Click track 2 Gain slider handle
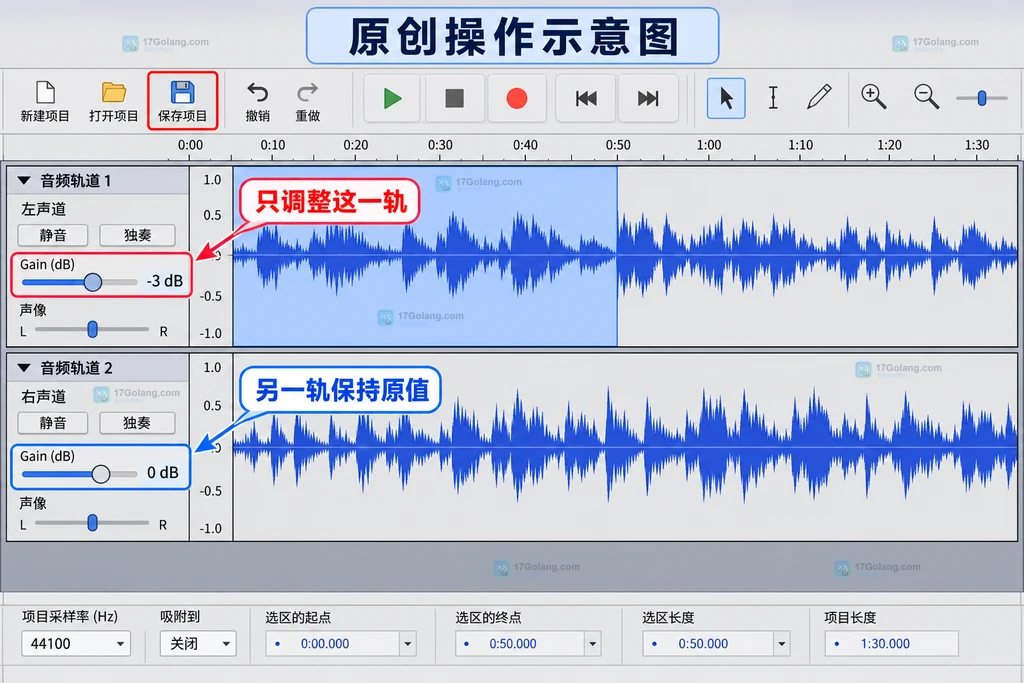Viewport: 1024px width, 683px height. [x=101, y=473]
